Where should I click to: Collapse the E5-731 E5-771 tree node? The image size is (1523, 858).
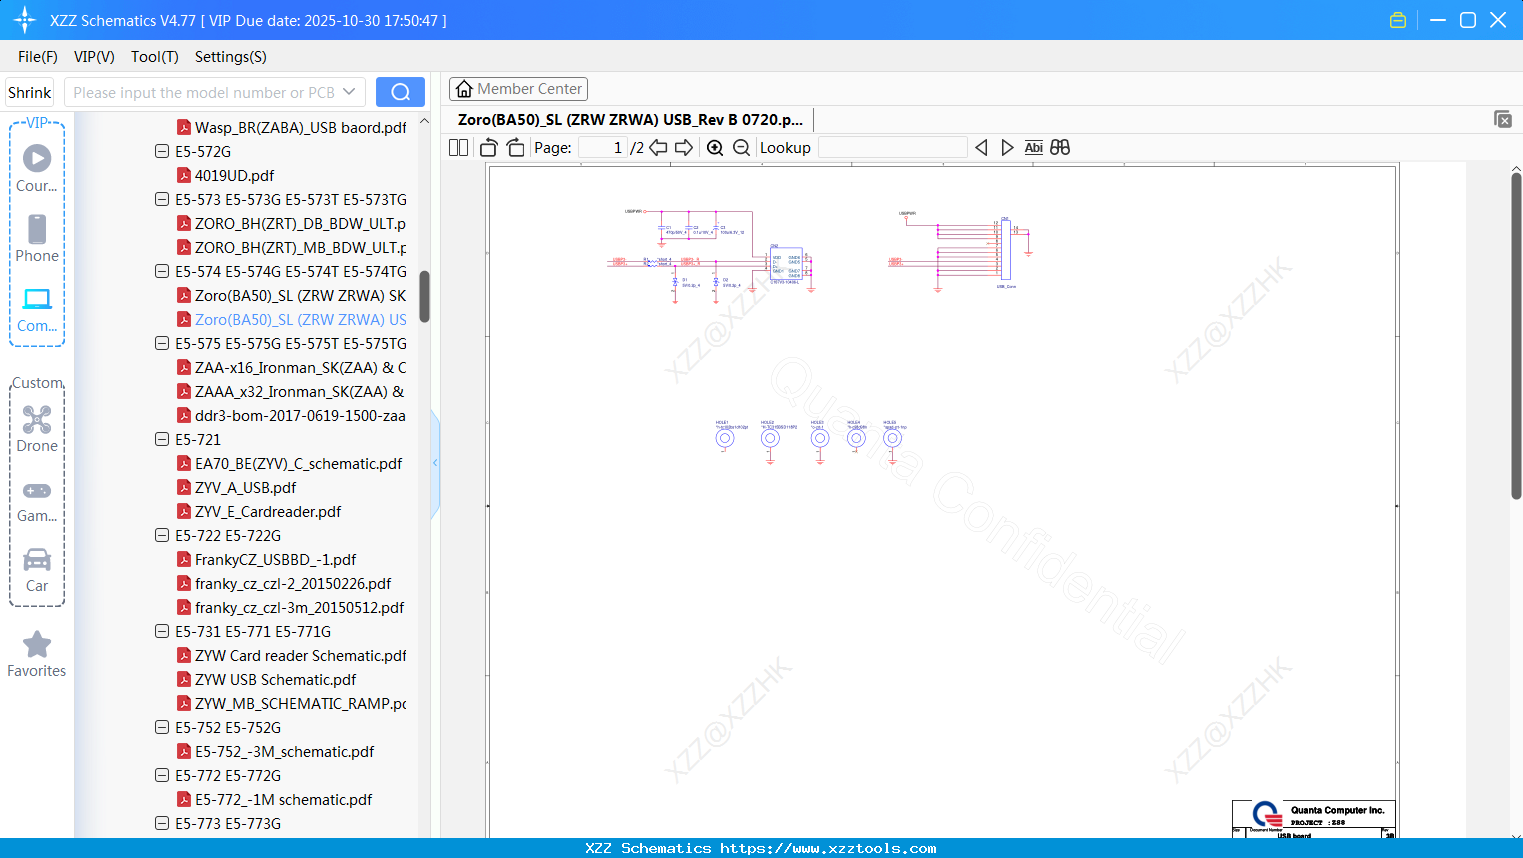tap(162, 631)
